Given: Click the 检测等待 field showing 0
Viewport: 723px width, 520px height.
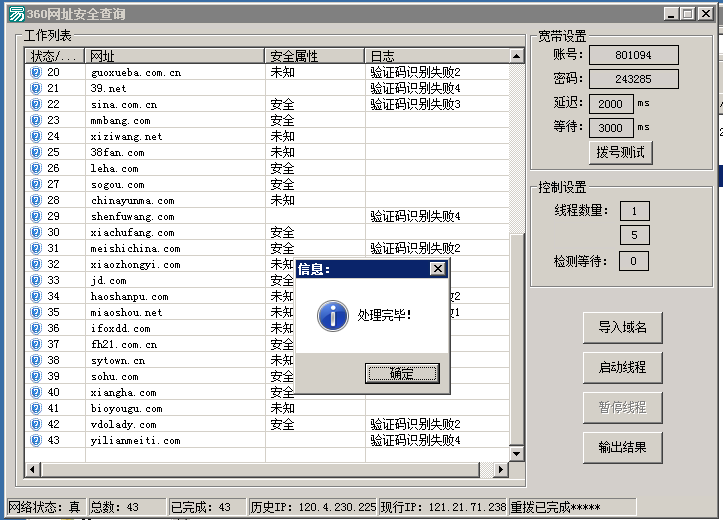Looking at the screenshot, I should 634,262.
